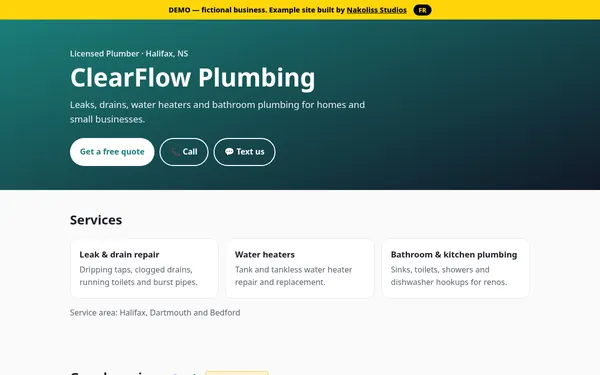
Task: Click the Get a free quote button
Action: [x=112, y=152]
